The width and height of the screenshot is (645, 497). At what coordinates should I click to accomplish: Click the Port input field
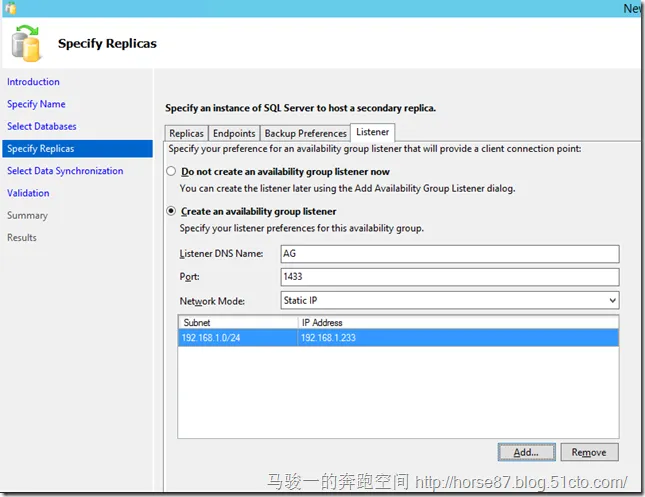point(450,277)
